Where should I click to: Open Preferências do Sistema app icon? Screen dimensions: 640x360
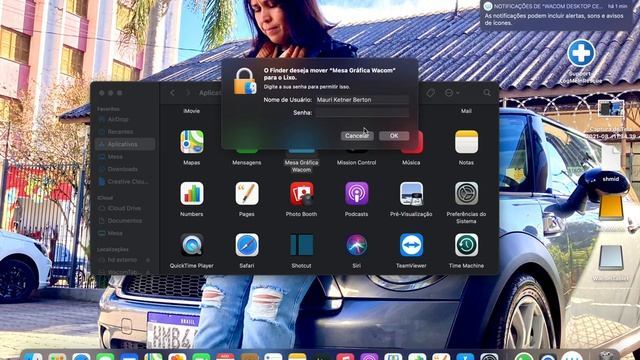[466, 193]
